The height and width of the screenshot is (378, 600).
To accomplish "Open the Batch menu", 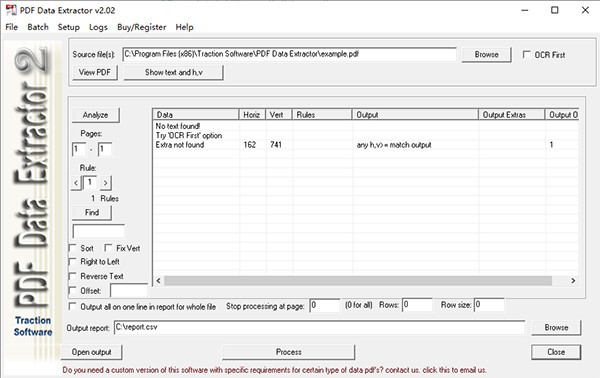I will pyautogui.click(x=38, y=27).
